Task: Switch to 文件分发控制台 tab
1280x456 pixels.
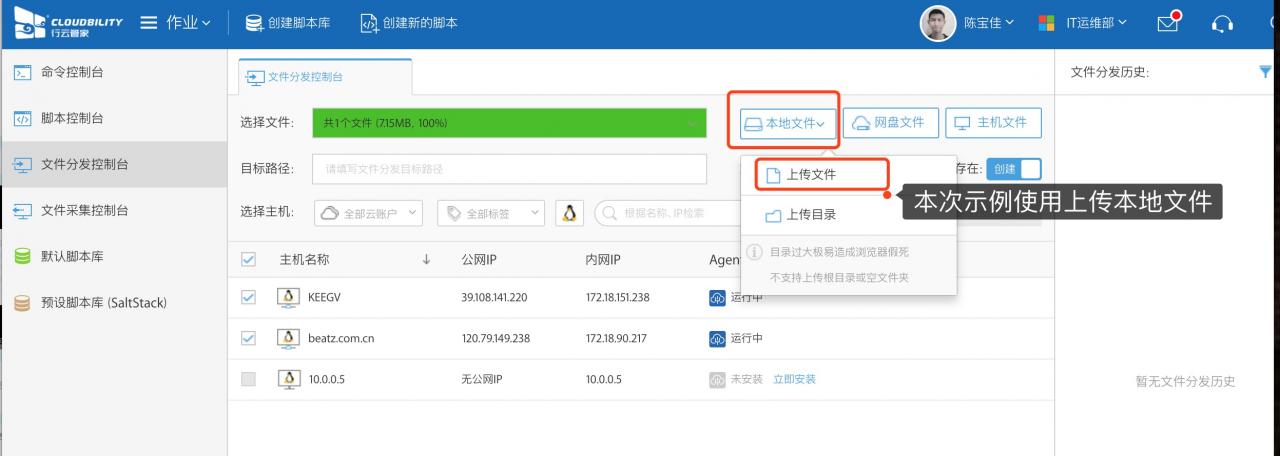Action: tap(325, 77)
